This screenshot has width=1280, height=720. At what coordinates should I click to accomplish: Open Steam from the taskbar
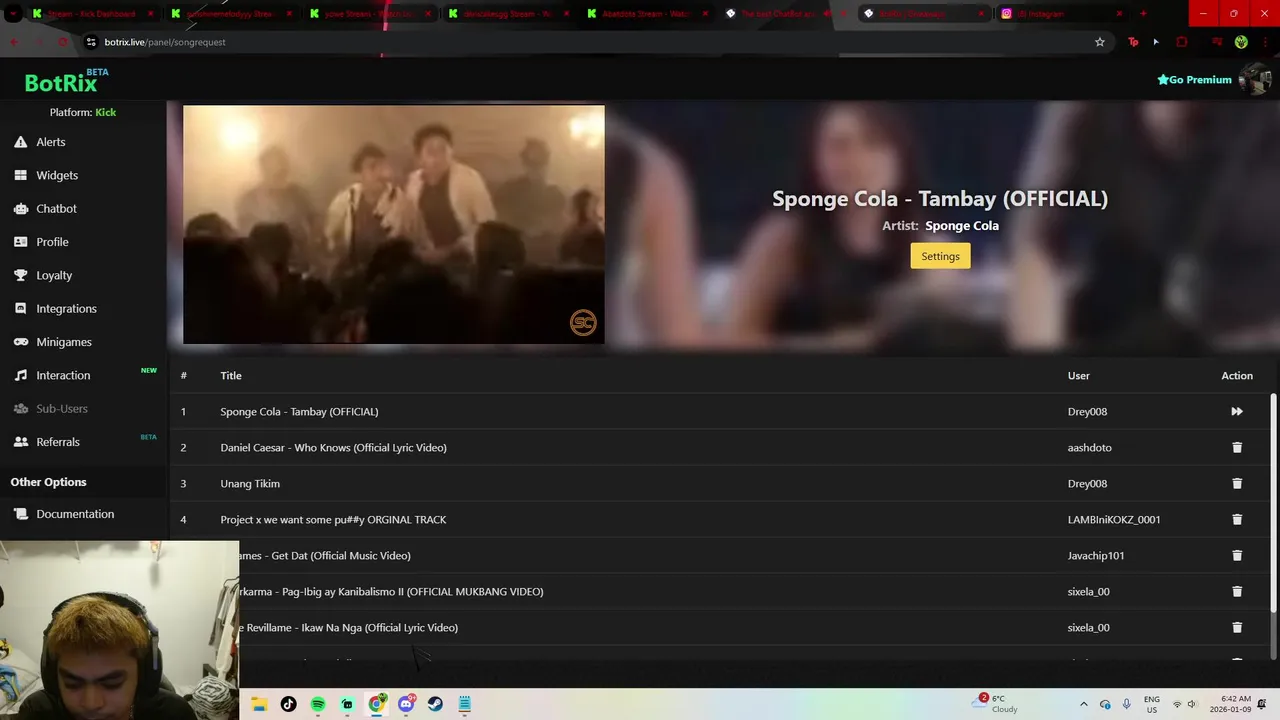435,704
